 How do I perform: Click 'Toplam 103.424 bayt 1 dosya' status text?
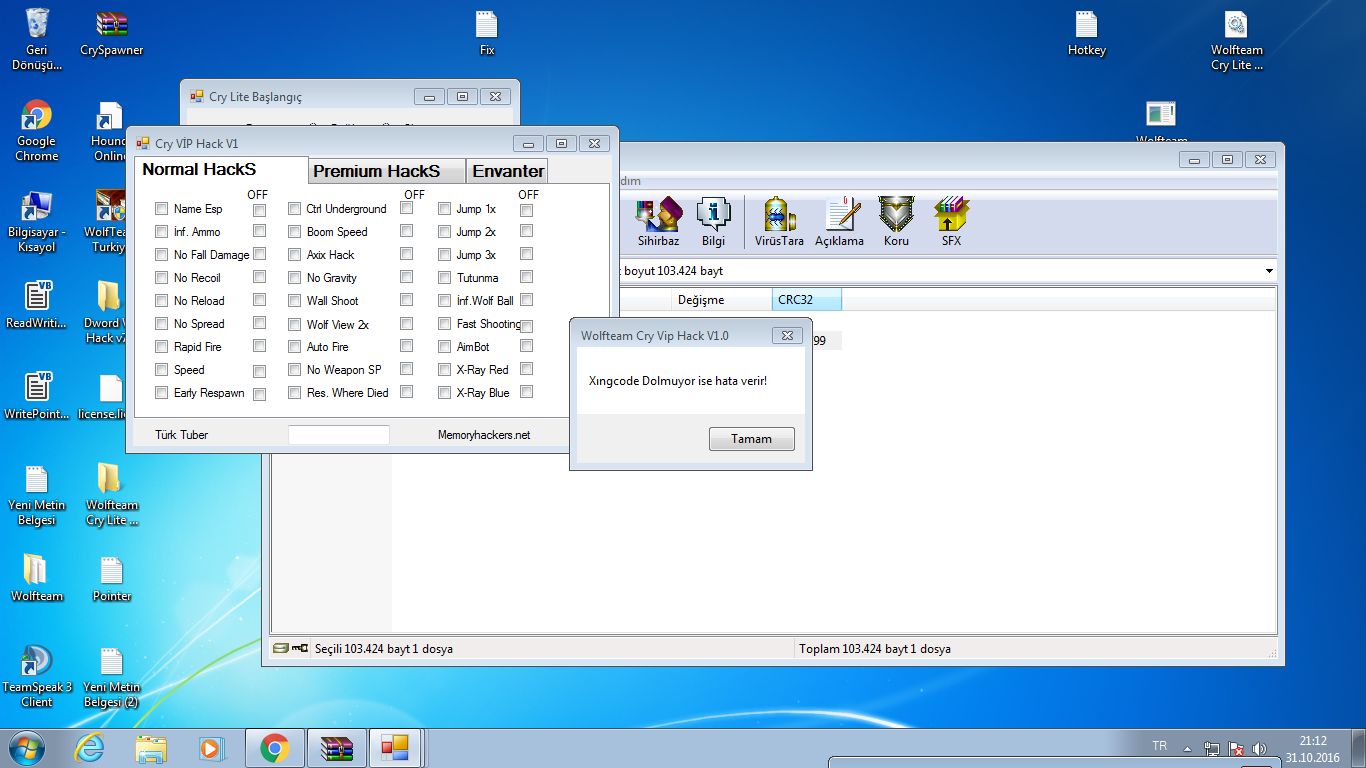875,649
